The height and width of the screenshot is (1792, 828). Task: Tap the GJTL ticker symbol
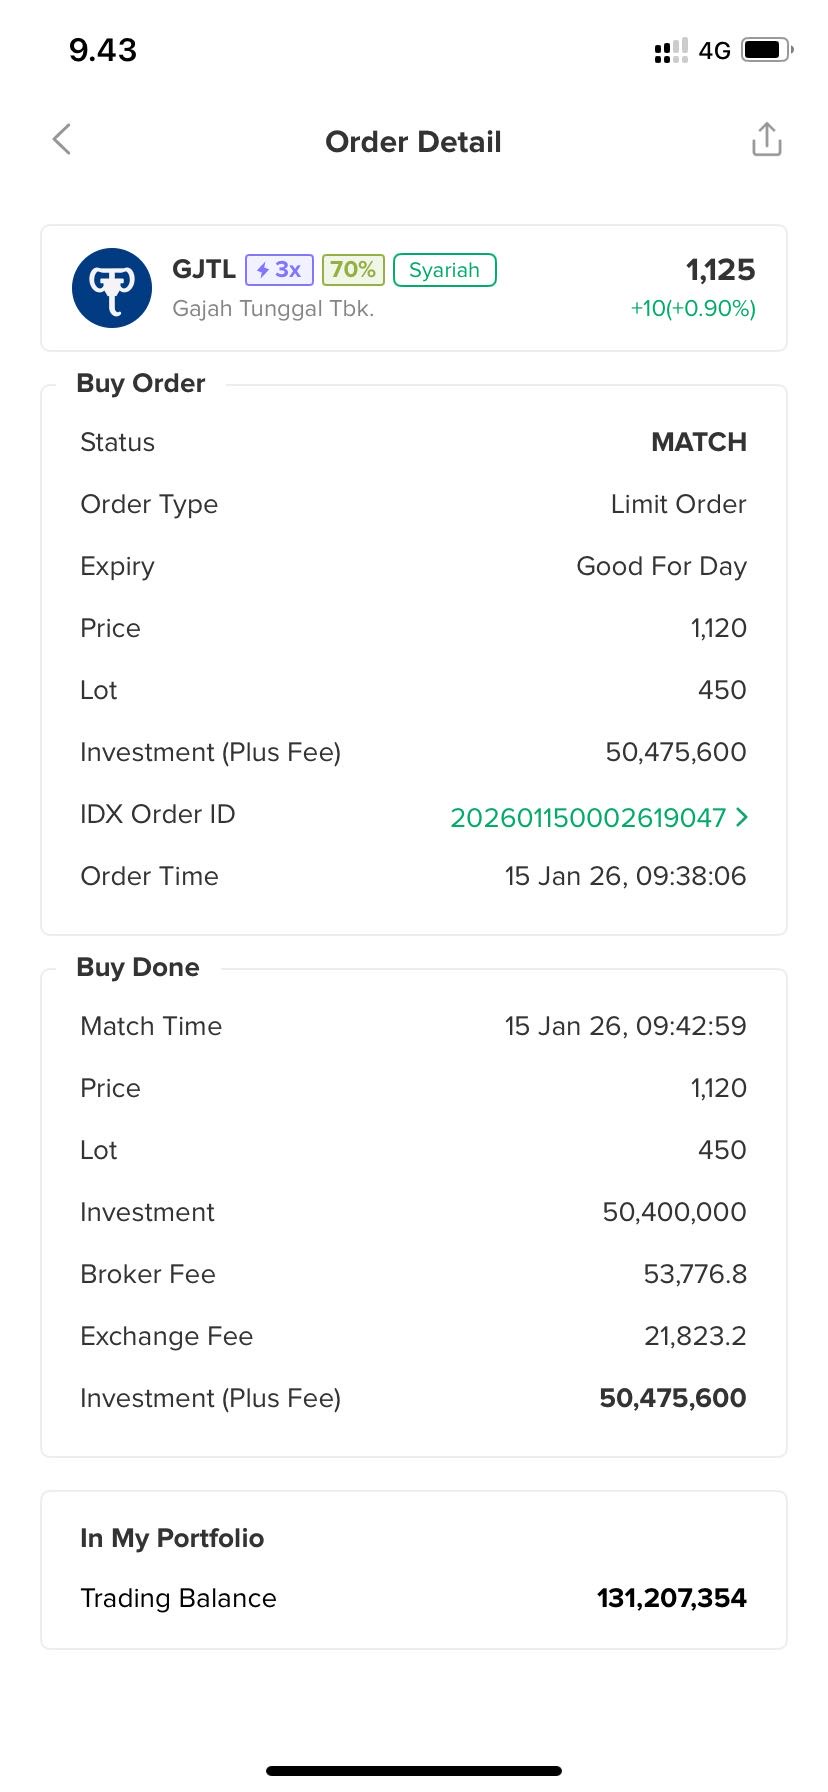(x=204, y=270)
